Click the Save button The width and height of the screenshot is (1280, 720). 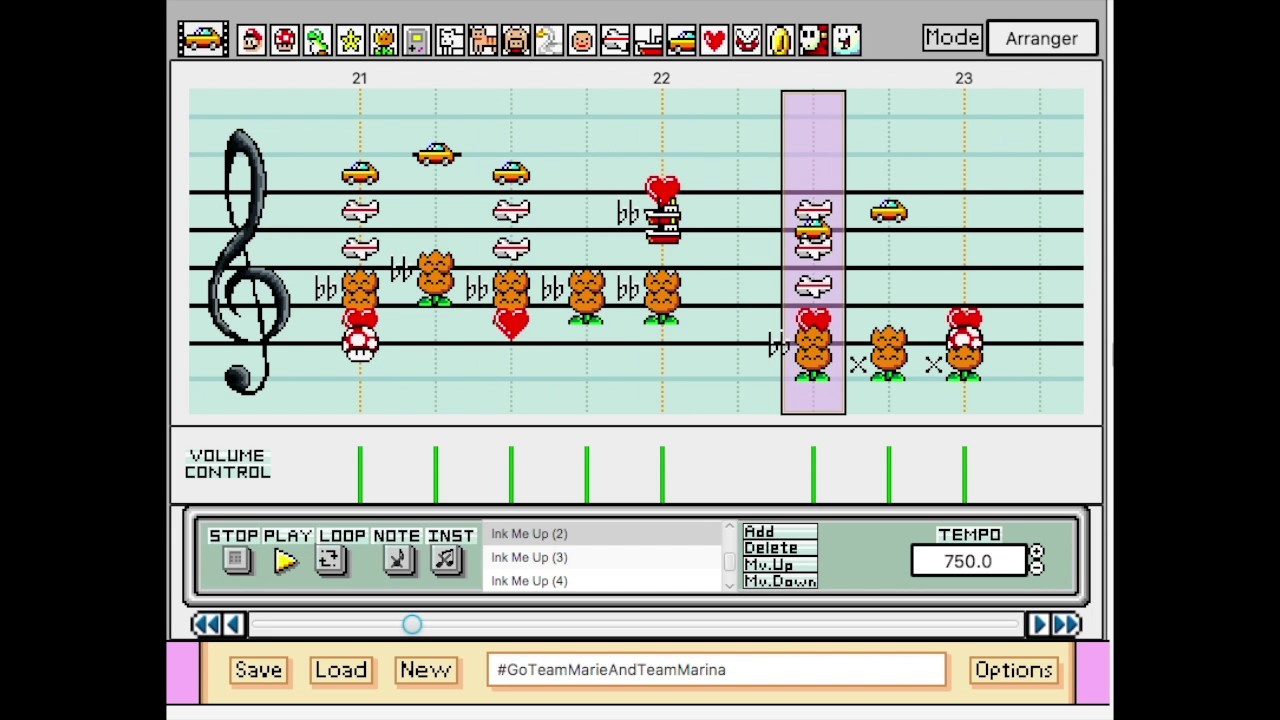tap(258, 670)
